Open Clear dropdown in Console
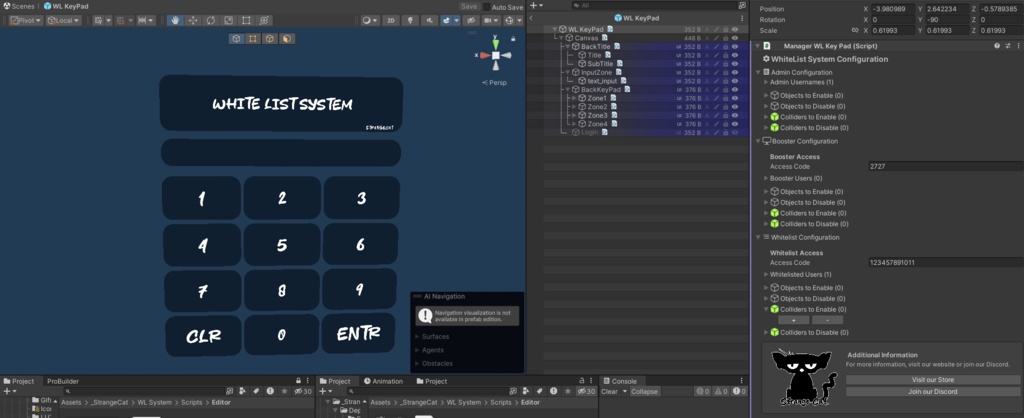Viewport: 1024px width, 418px height. (x=625, y=391)
